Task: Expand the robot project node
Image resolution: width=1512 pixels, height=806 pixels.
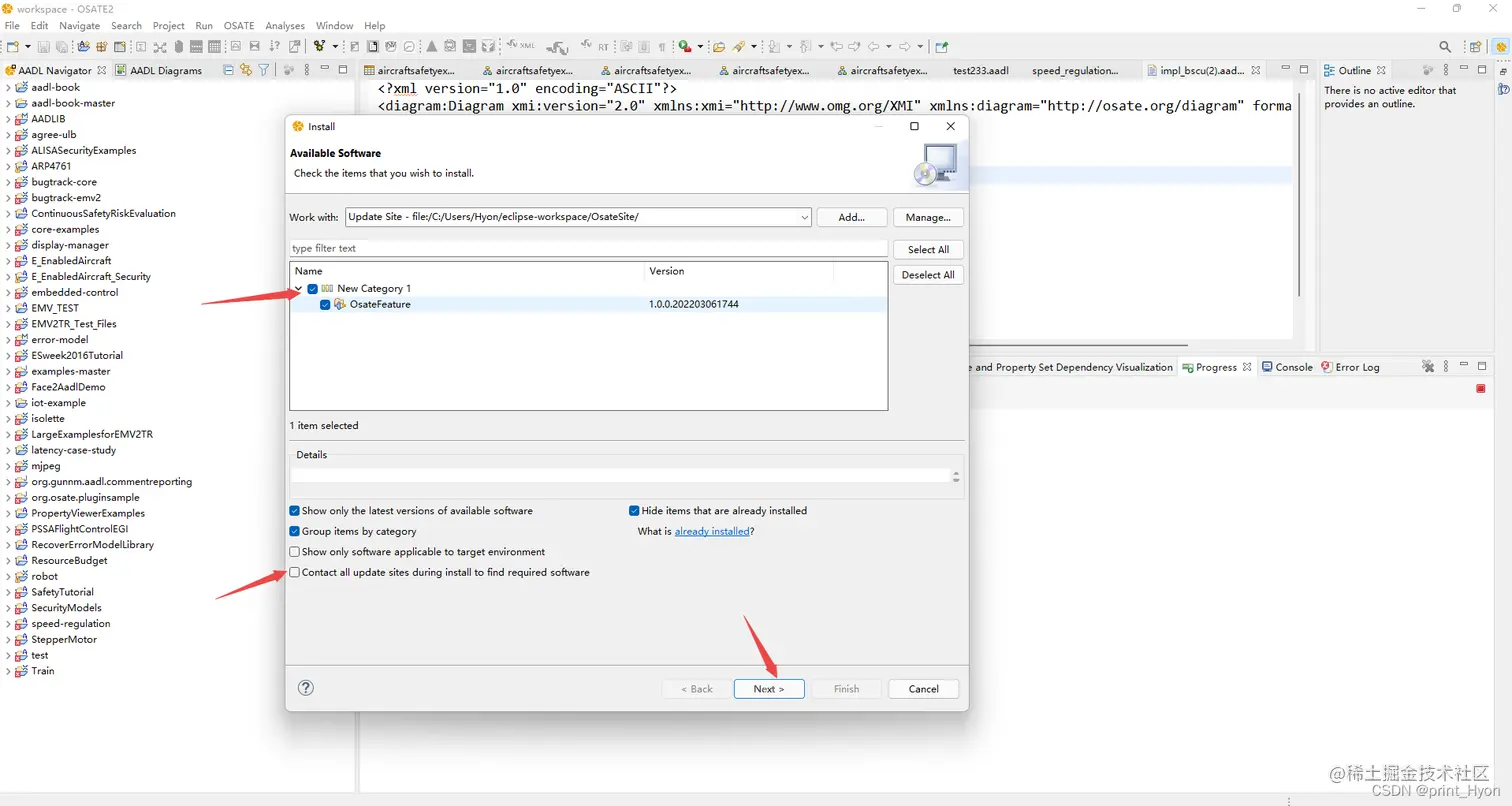Action: 8,576
